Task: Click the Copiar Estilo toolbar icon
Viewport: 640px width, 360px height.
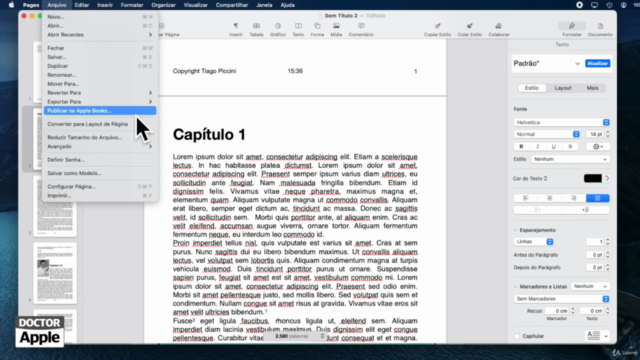Action: coord(437,29)
